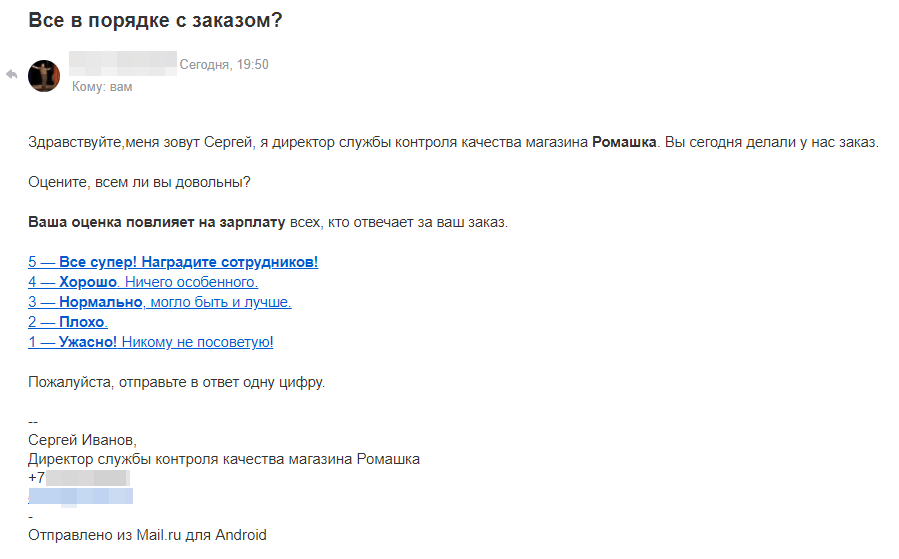Pick rating 1 — Ужасно!
The width and height of the screenshot is (899, 559).
(150, 342)
